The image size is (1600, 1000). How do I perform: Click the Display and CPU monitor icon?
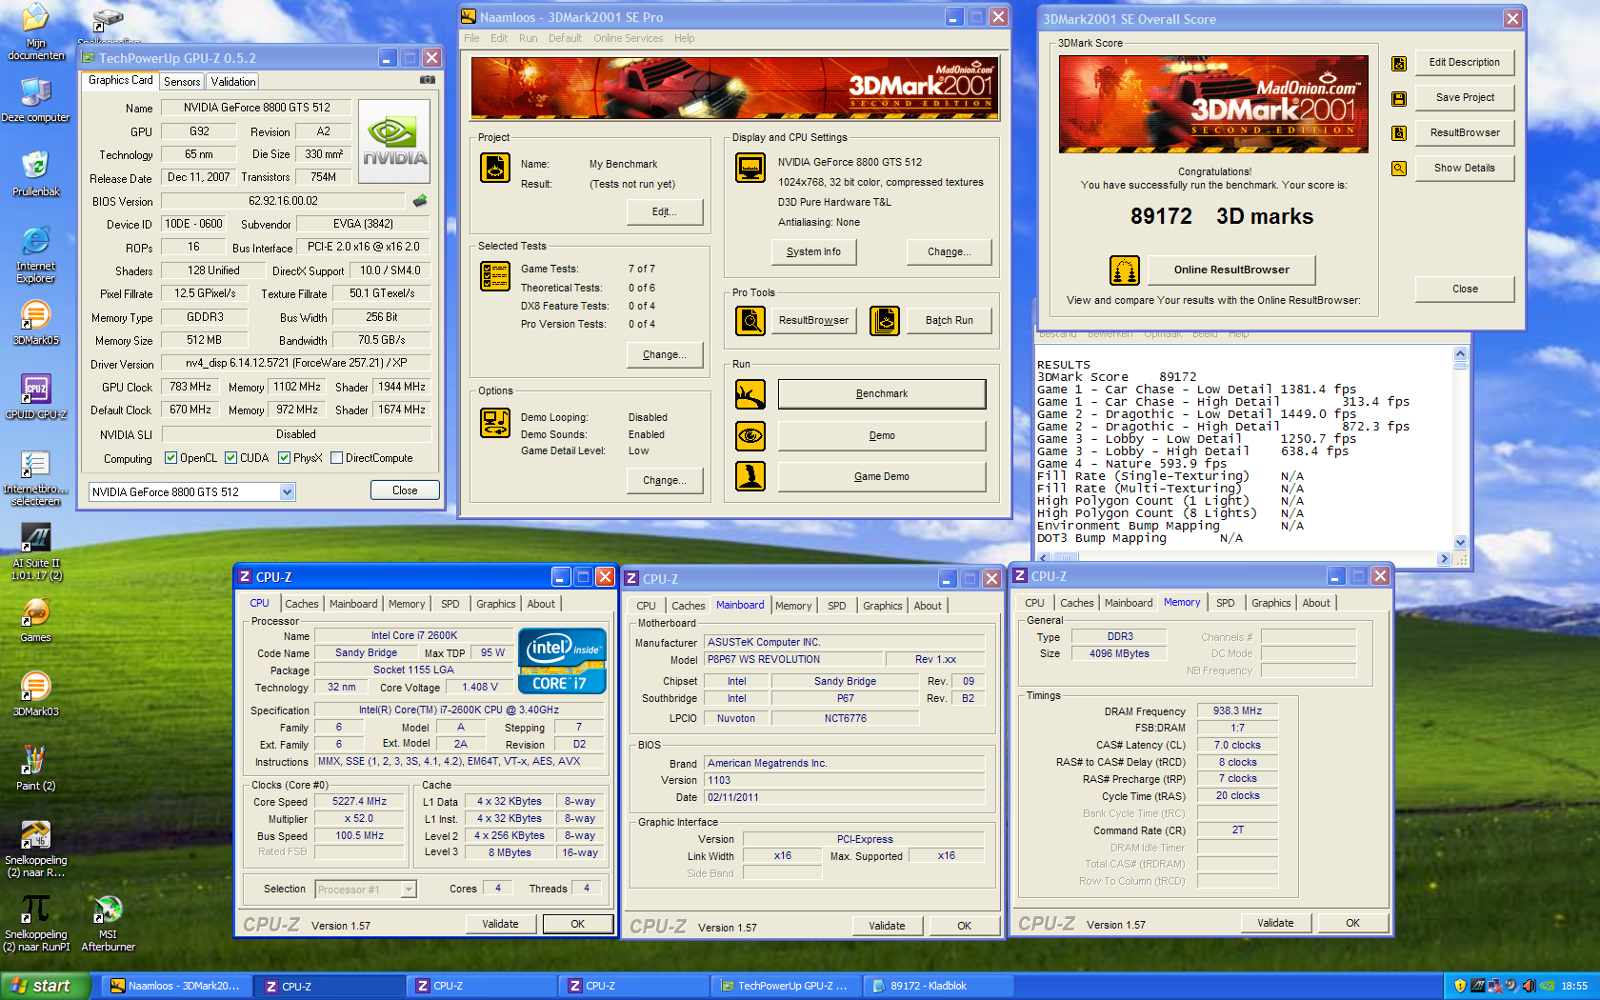pyautogui.click(x=750, y=168)
